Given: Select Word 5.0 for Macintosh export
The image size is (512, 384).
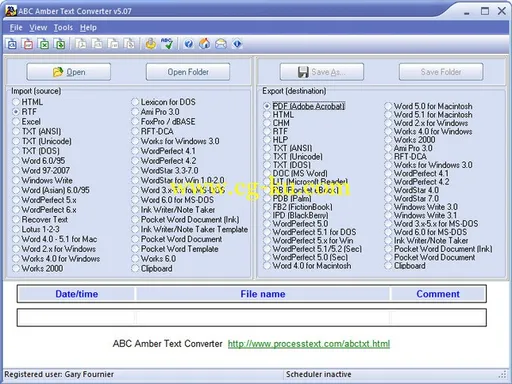Looking at the screenshot, I should 428,106.
